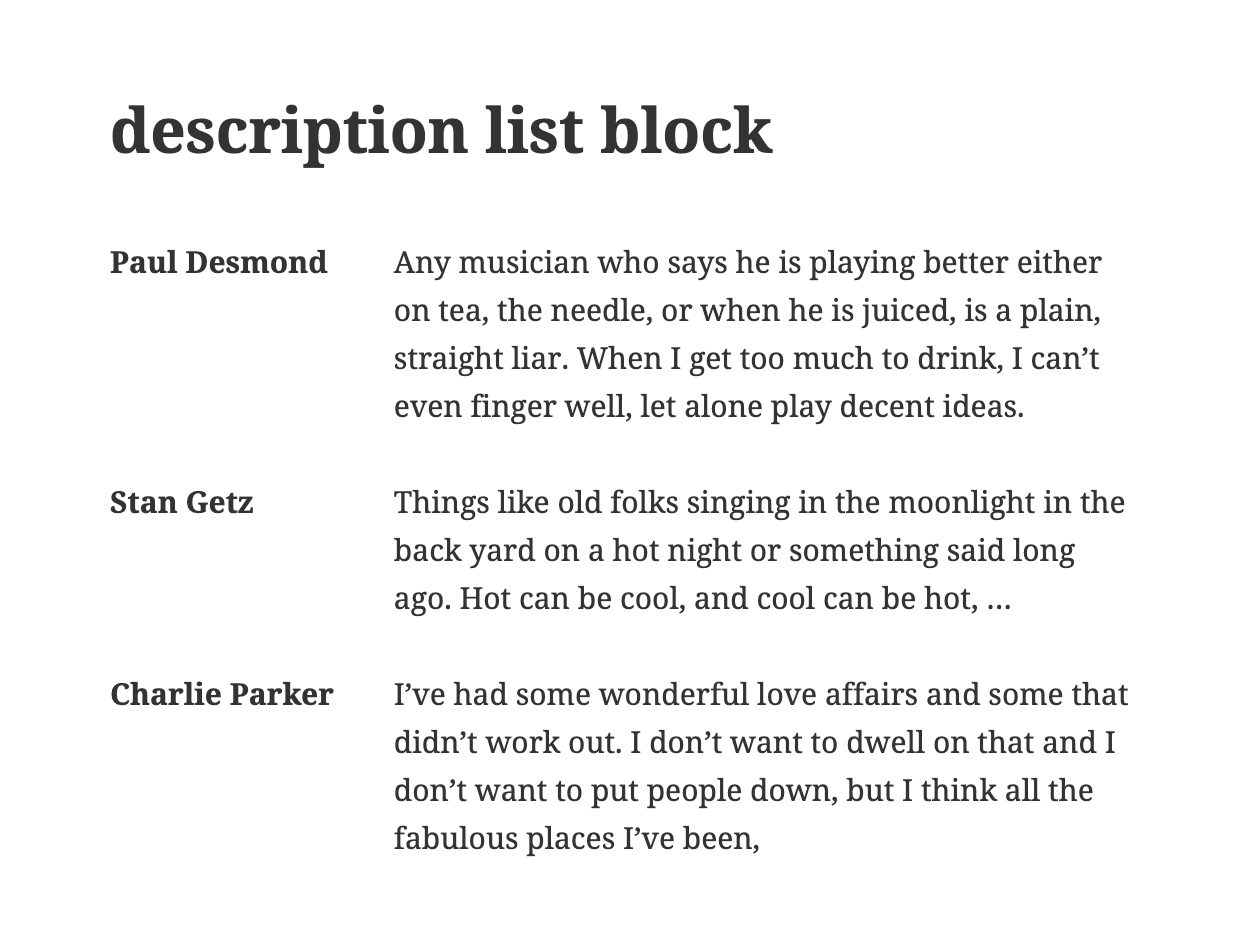This screenshot has height=946, width=1248.
Task: Click the word 'juiced' in Desmond quote
Action: (x=905, y=312)
